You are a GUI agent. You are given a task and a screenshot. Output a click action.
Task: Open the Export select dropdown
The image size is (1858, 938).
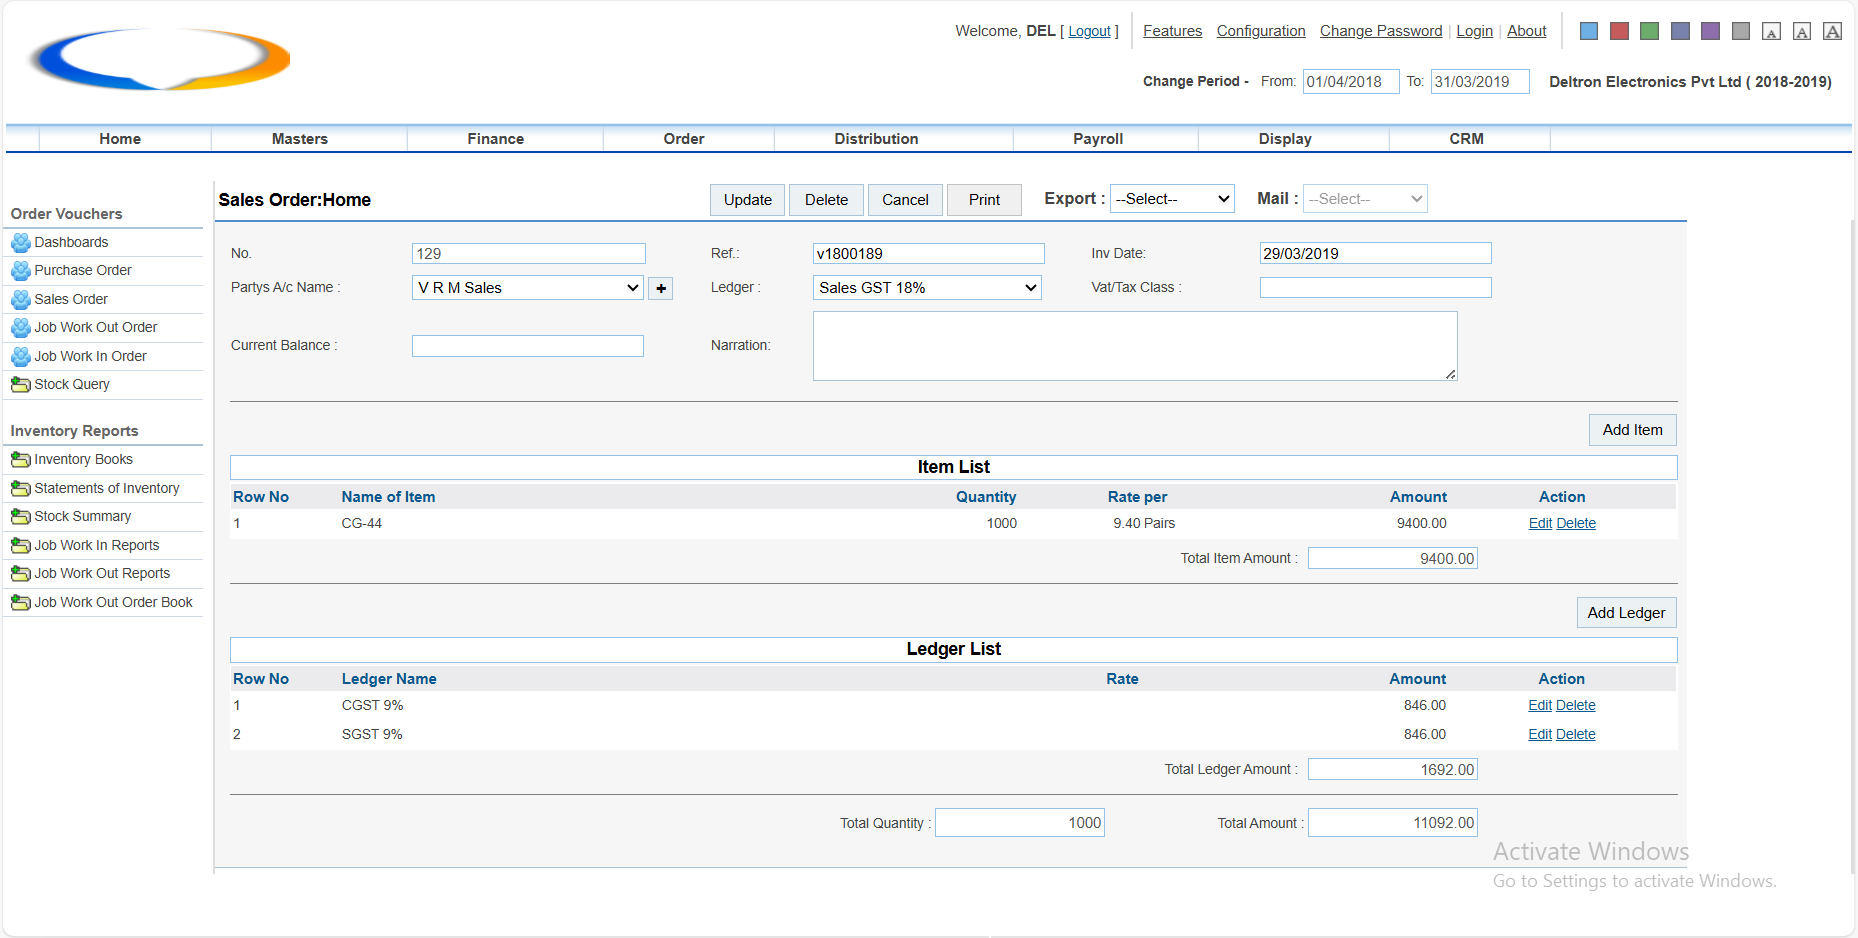(x=1172, y=199)
